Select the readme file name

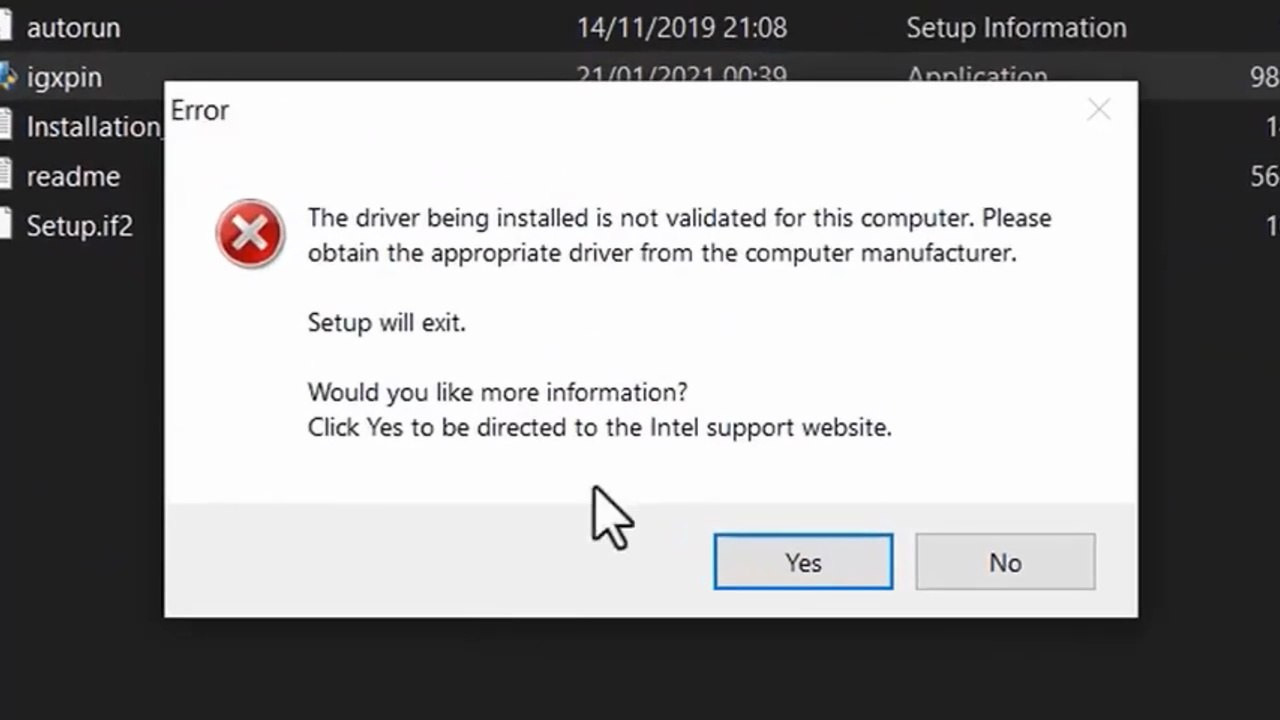tap(73, 176)
